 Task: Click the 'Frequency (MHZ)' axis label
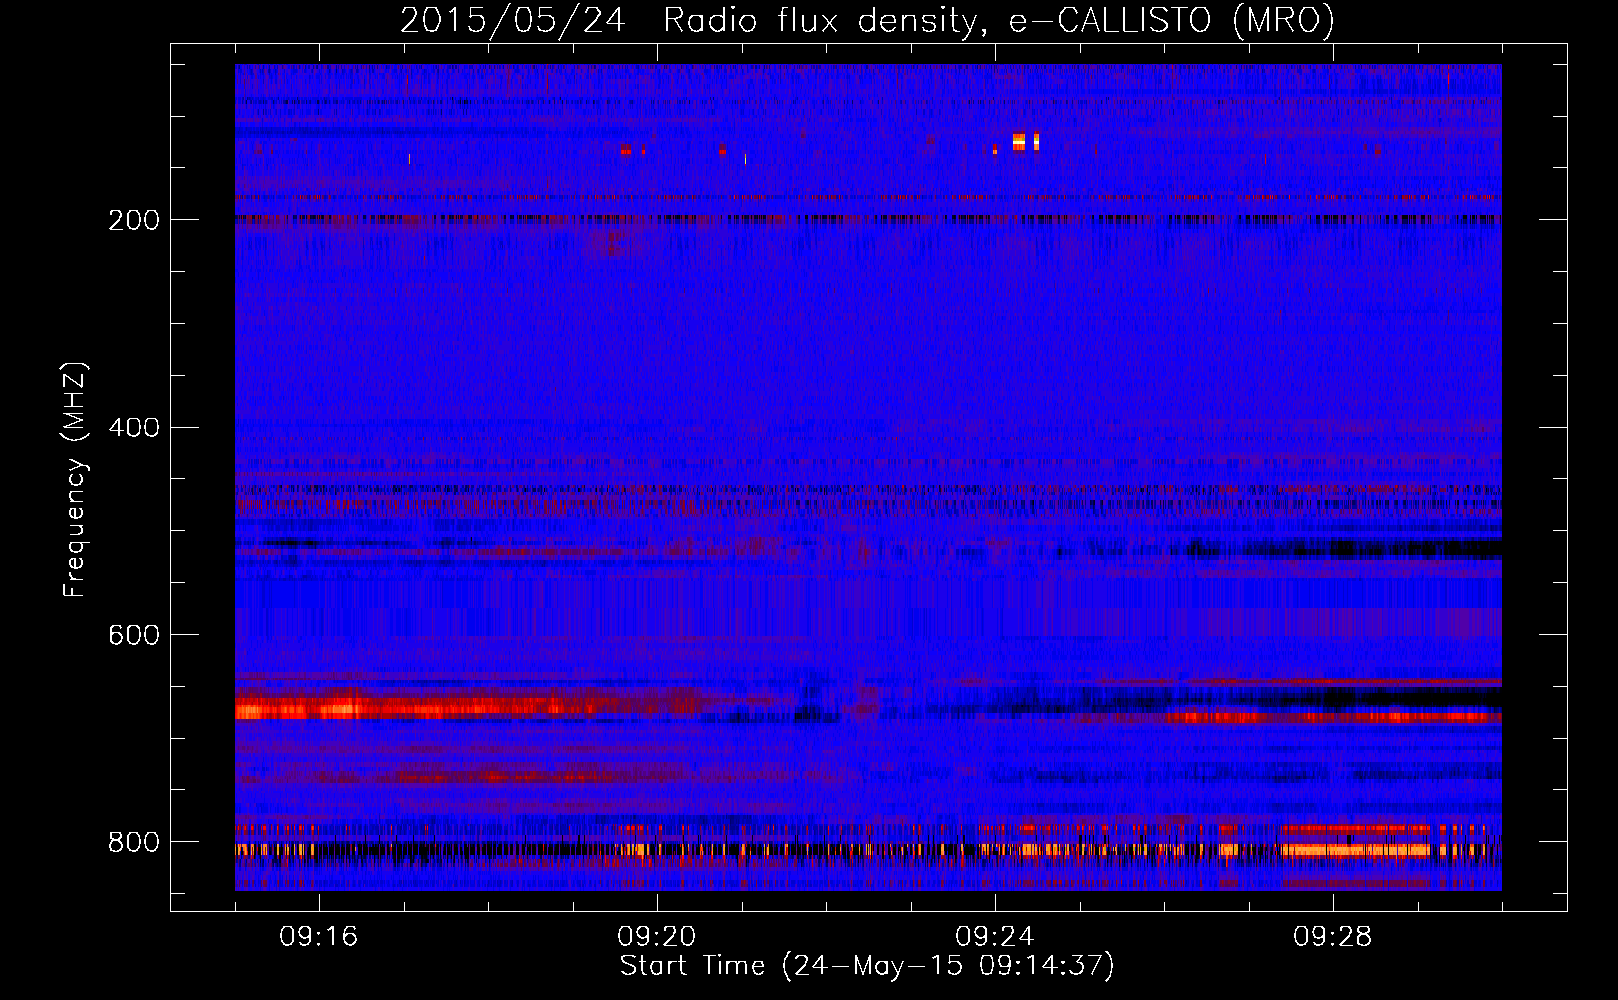74,480
